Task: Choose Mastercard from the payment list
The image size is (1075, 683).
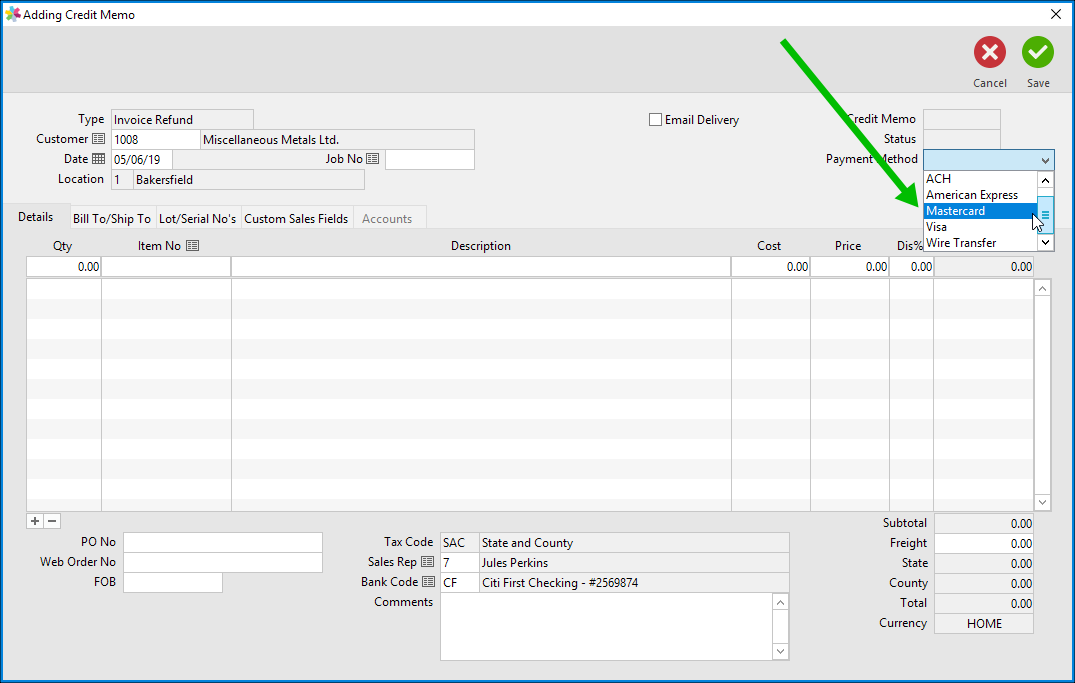Action: click(980, 211)
